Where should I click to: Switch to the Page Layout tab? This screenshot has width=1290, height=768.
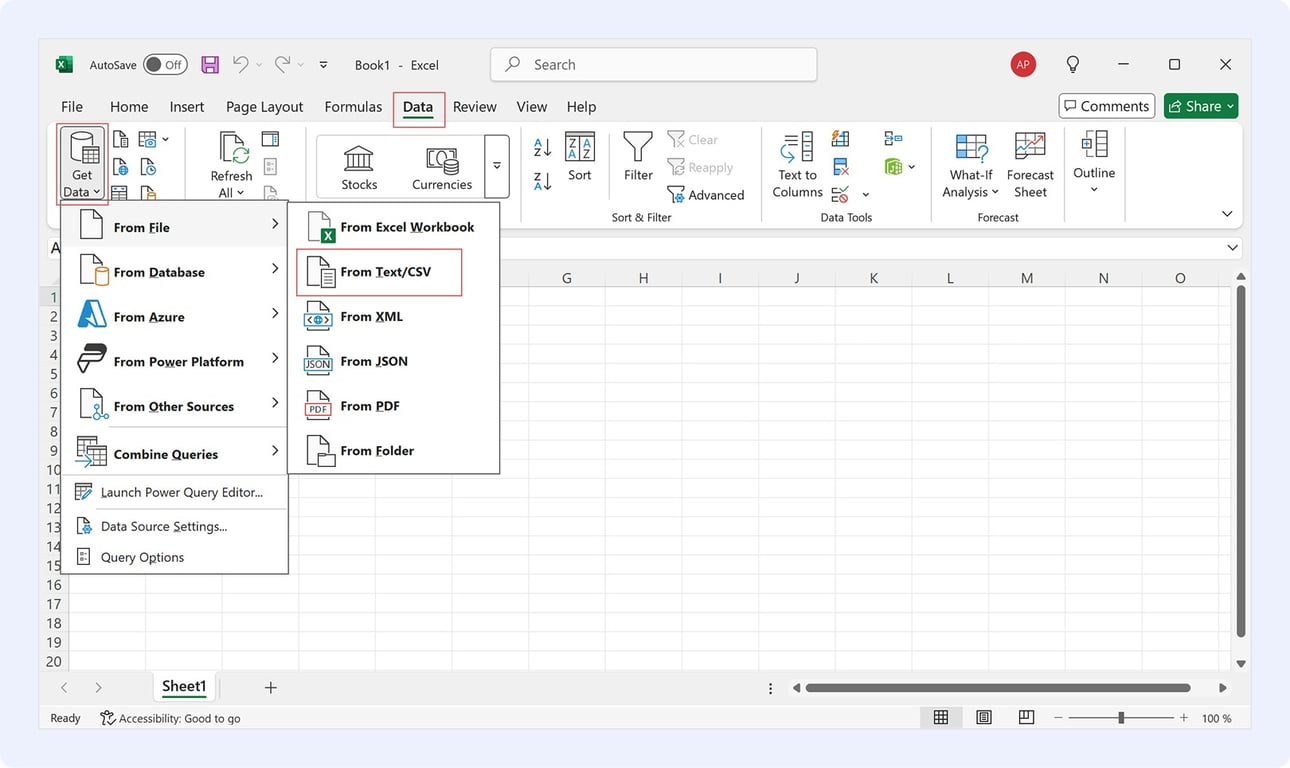point(264,107)
